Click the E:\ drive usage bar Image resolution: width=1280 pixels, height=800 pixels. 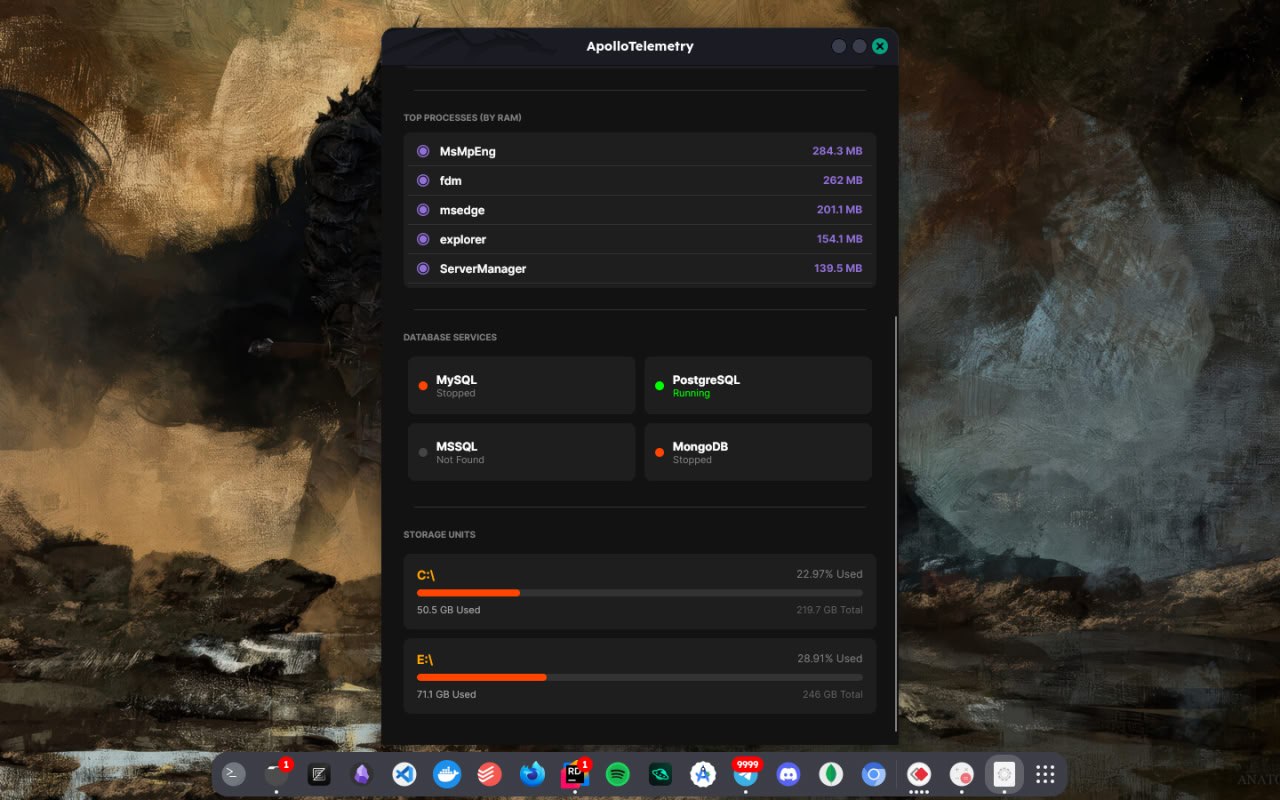click(640, 677)
